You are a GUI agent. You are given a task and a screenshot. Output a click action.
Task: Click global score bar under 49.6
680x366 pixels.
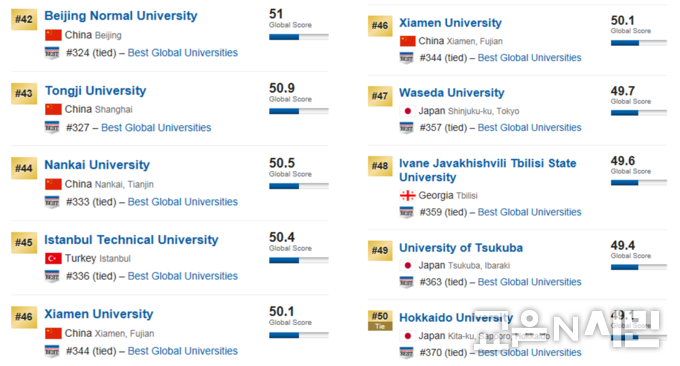pos(638,183)
